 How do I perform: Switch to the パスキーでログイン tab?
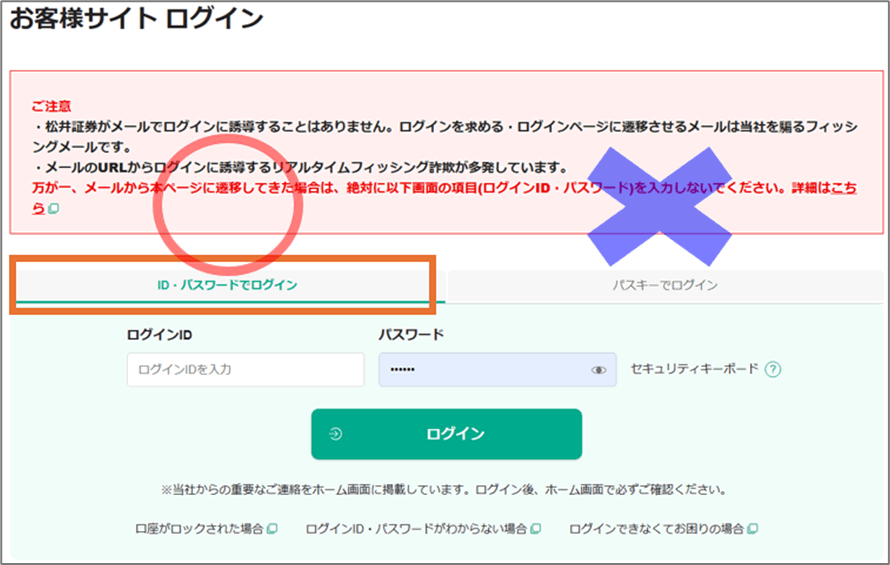tap(665, 285)
